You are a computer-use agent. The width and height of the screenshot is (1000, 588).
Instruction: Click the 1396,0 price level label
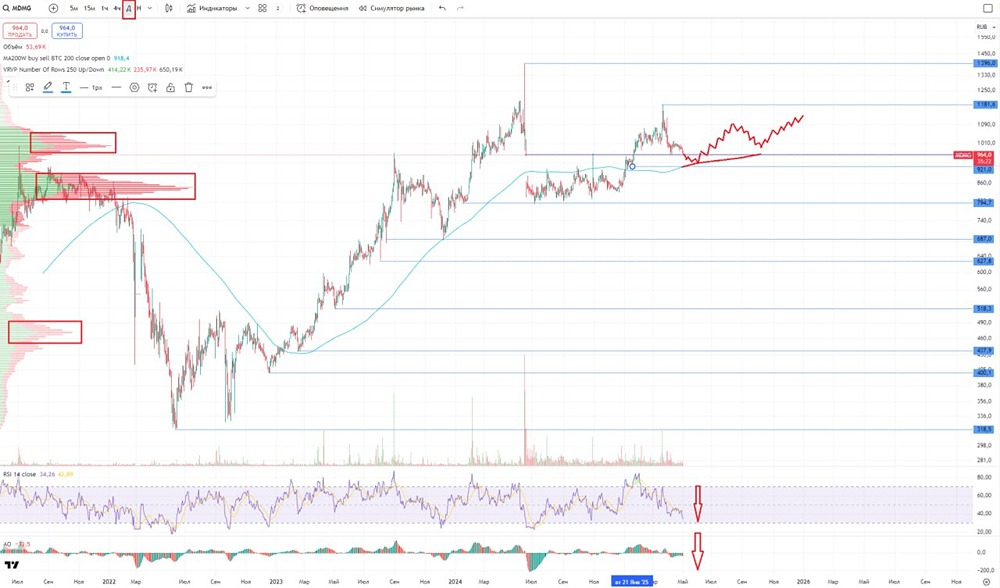(x=985, y=64)
